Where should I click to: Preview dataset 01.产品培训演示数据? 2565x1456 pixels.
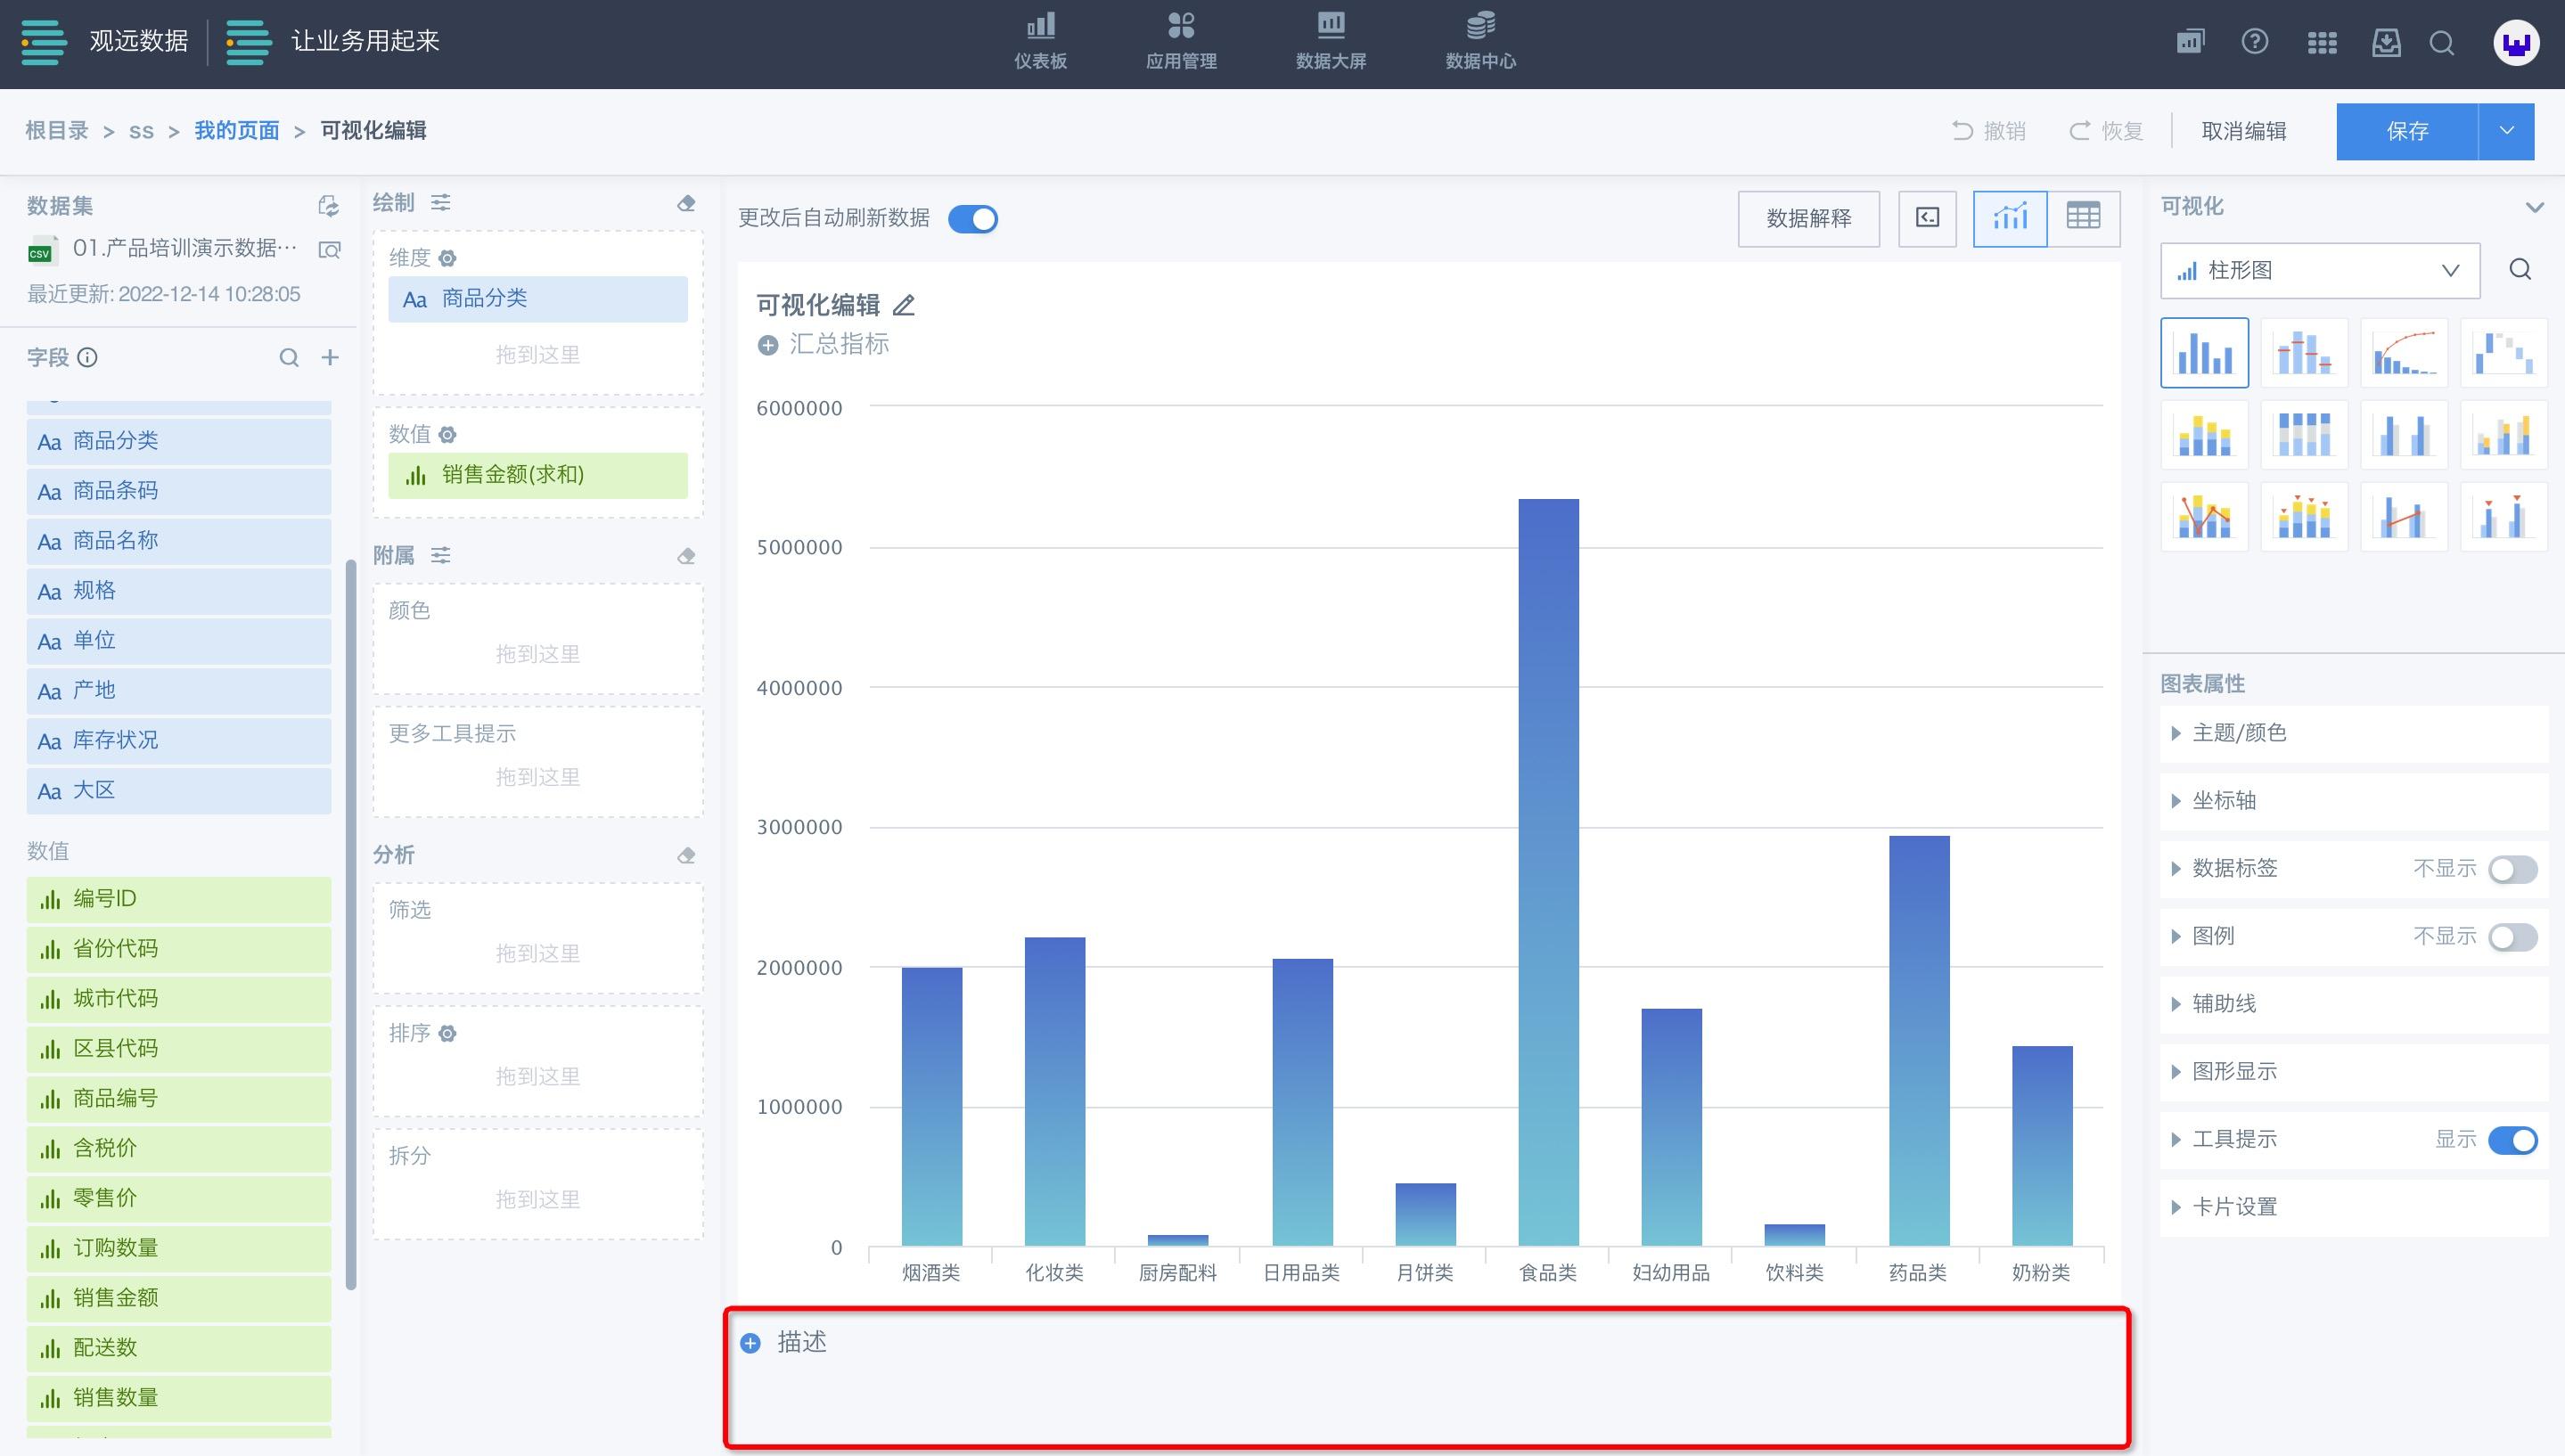(x=329, y=249)
